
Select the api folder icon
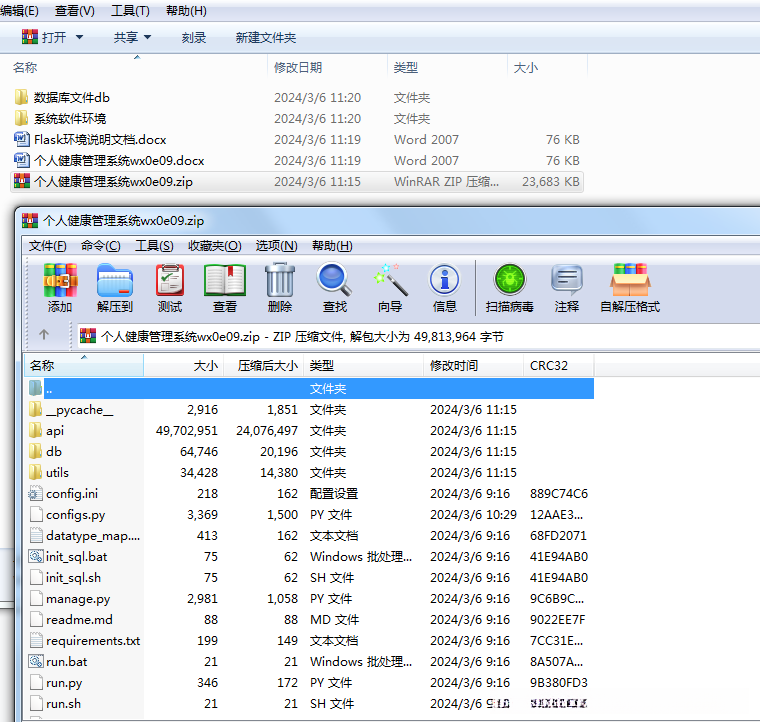(x=35, y=431)
